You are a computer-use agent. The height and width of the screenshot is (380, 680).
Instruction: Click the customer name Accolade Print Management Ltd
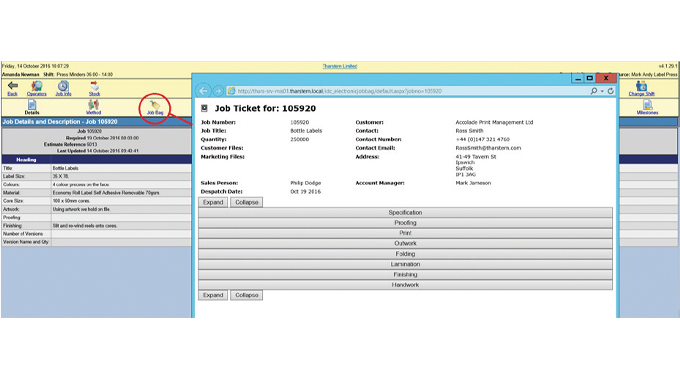coord(494,122)
